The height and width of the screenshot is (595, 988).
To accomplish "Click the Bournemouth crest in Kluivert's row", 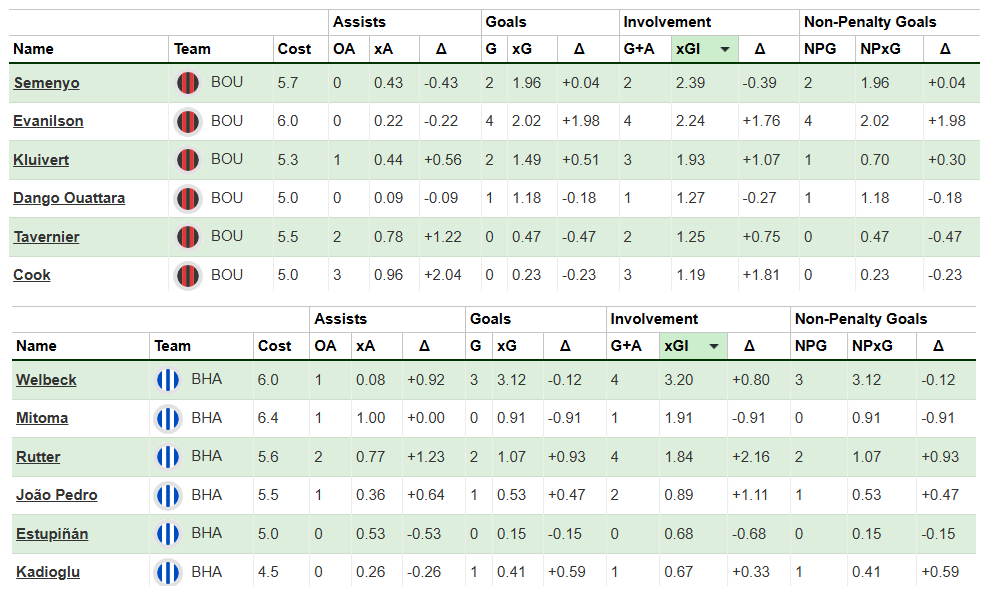I will (187, 160).
